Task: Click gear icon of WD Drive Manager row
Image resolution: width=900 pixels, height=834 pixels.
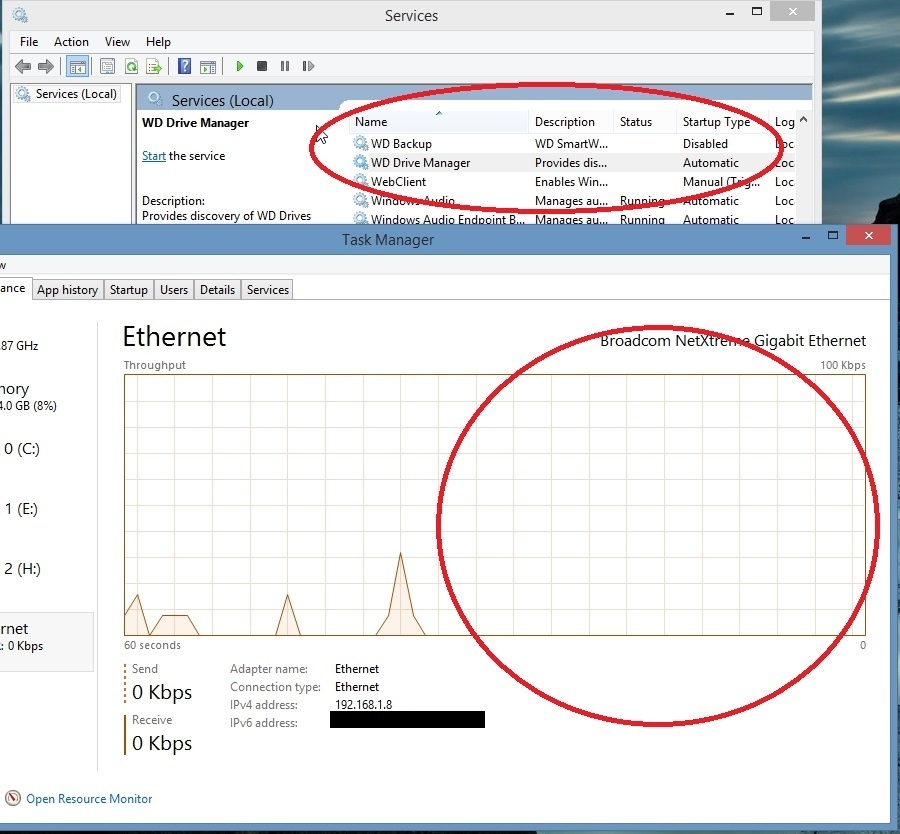Action: coord(360,162)
